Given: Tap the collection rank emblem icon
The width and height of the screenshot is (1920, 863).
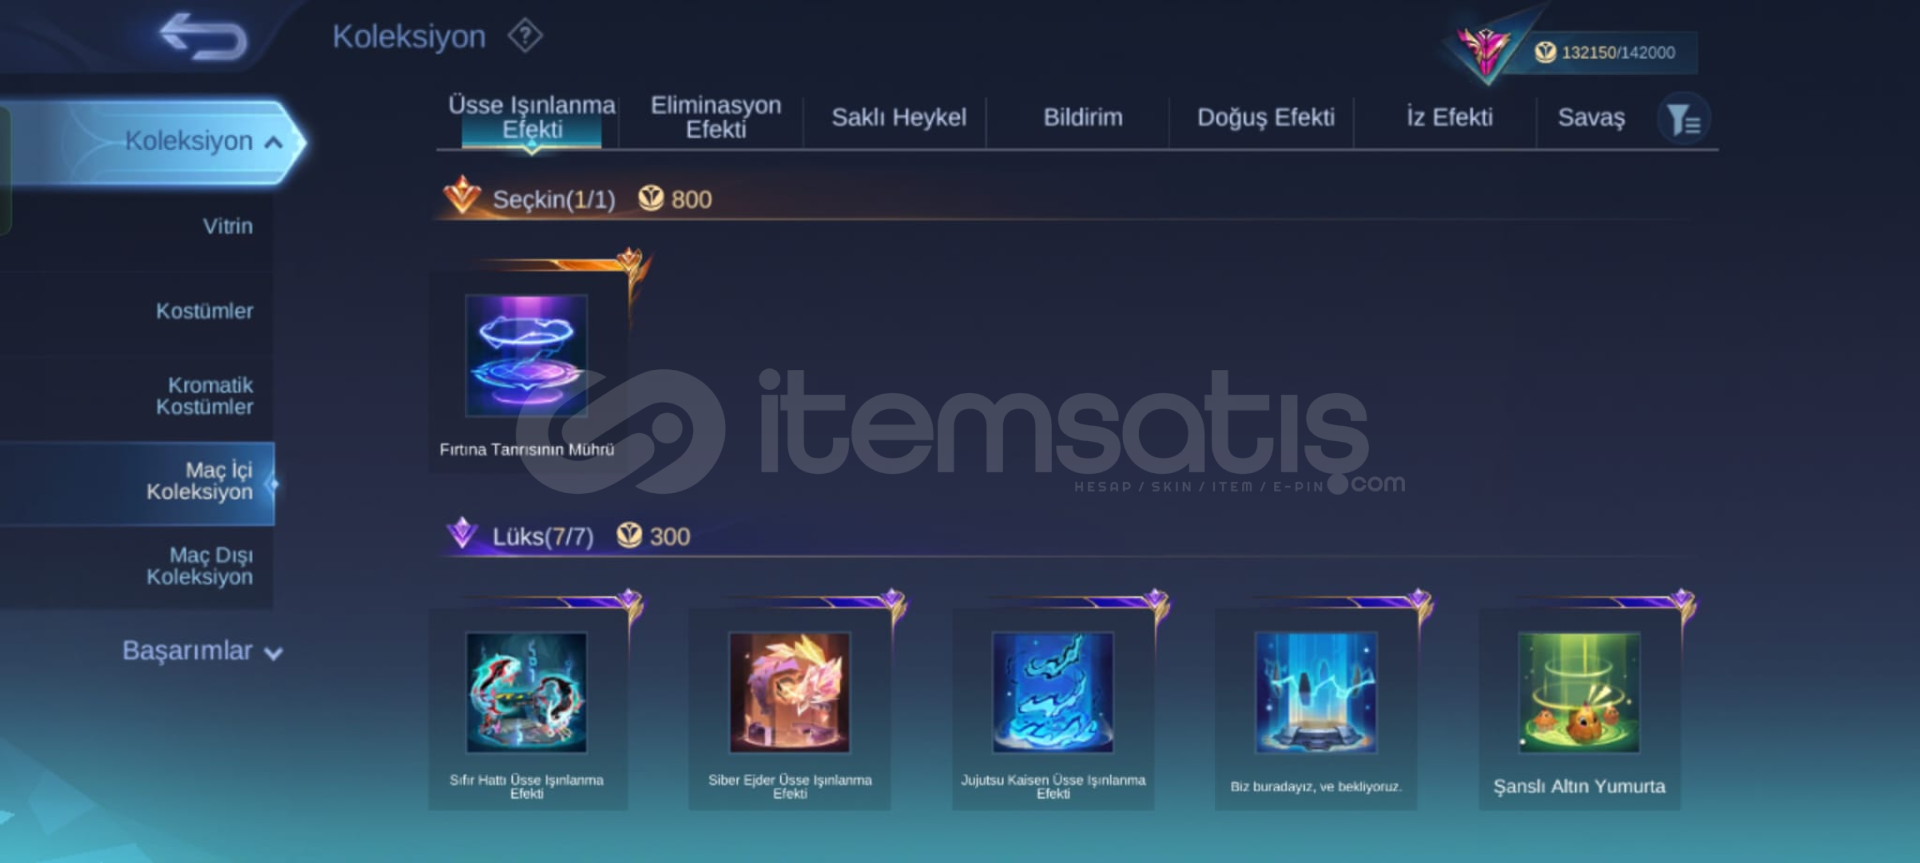Looking at the screenshot, I should [1482, 51].
